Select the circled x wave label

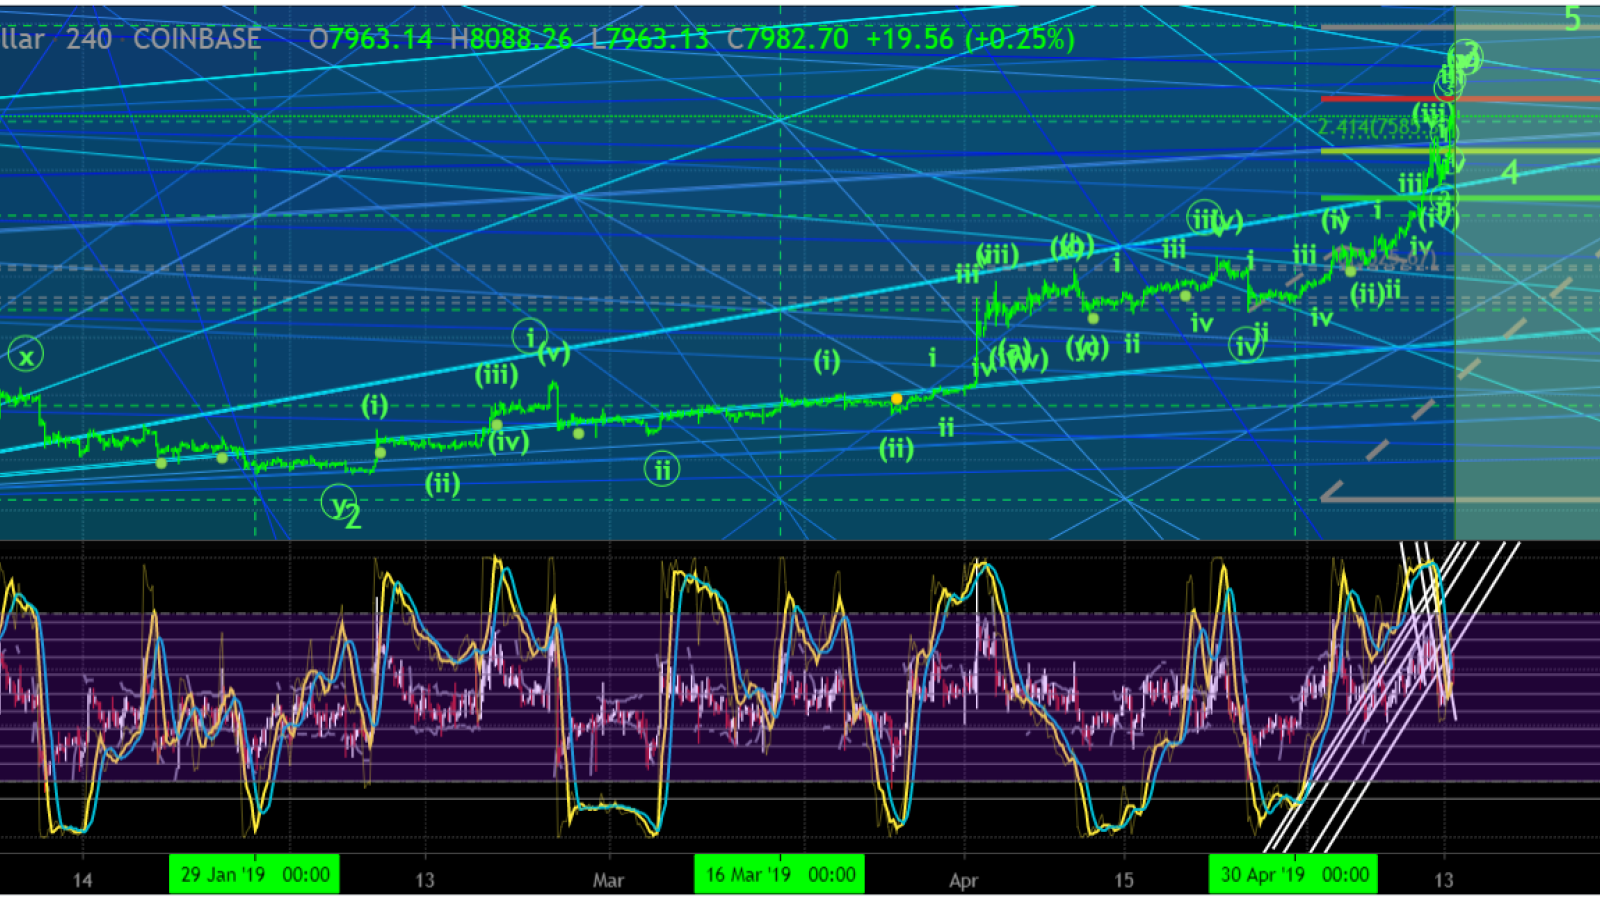[x=26, y=355]
